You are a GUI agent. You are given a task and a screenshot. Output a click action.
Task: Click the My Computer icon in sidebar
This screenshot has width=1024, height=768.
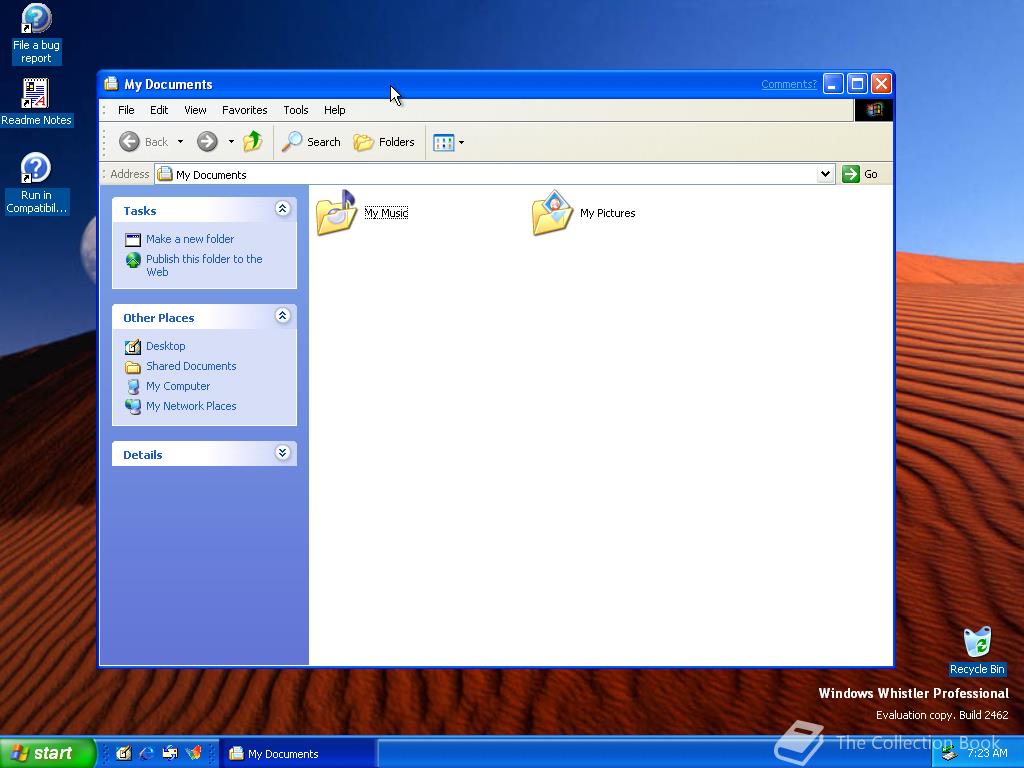(x=133, y=387)
